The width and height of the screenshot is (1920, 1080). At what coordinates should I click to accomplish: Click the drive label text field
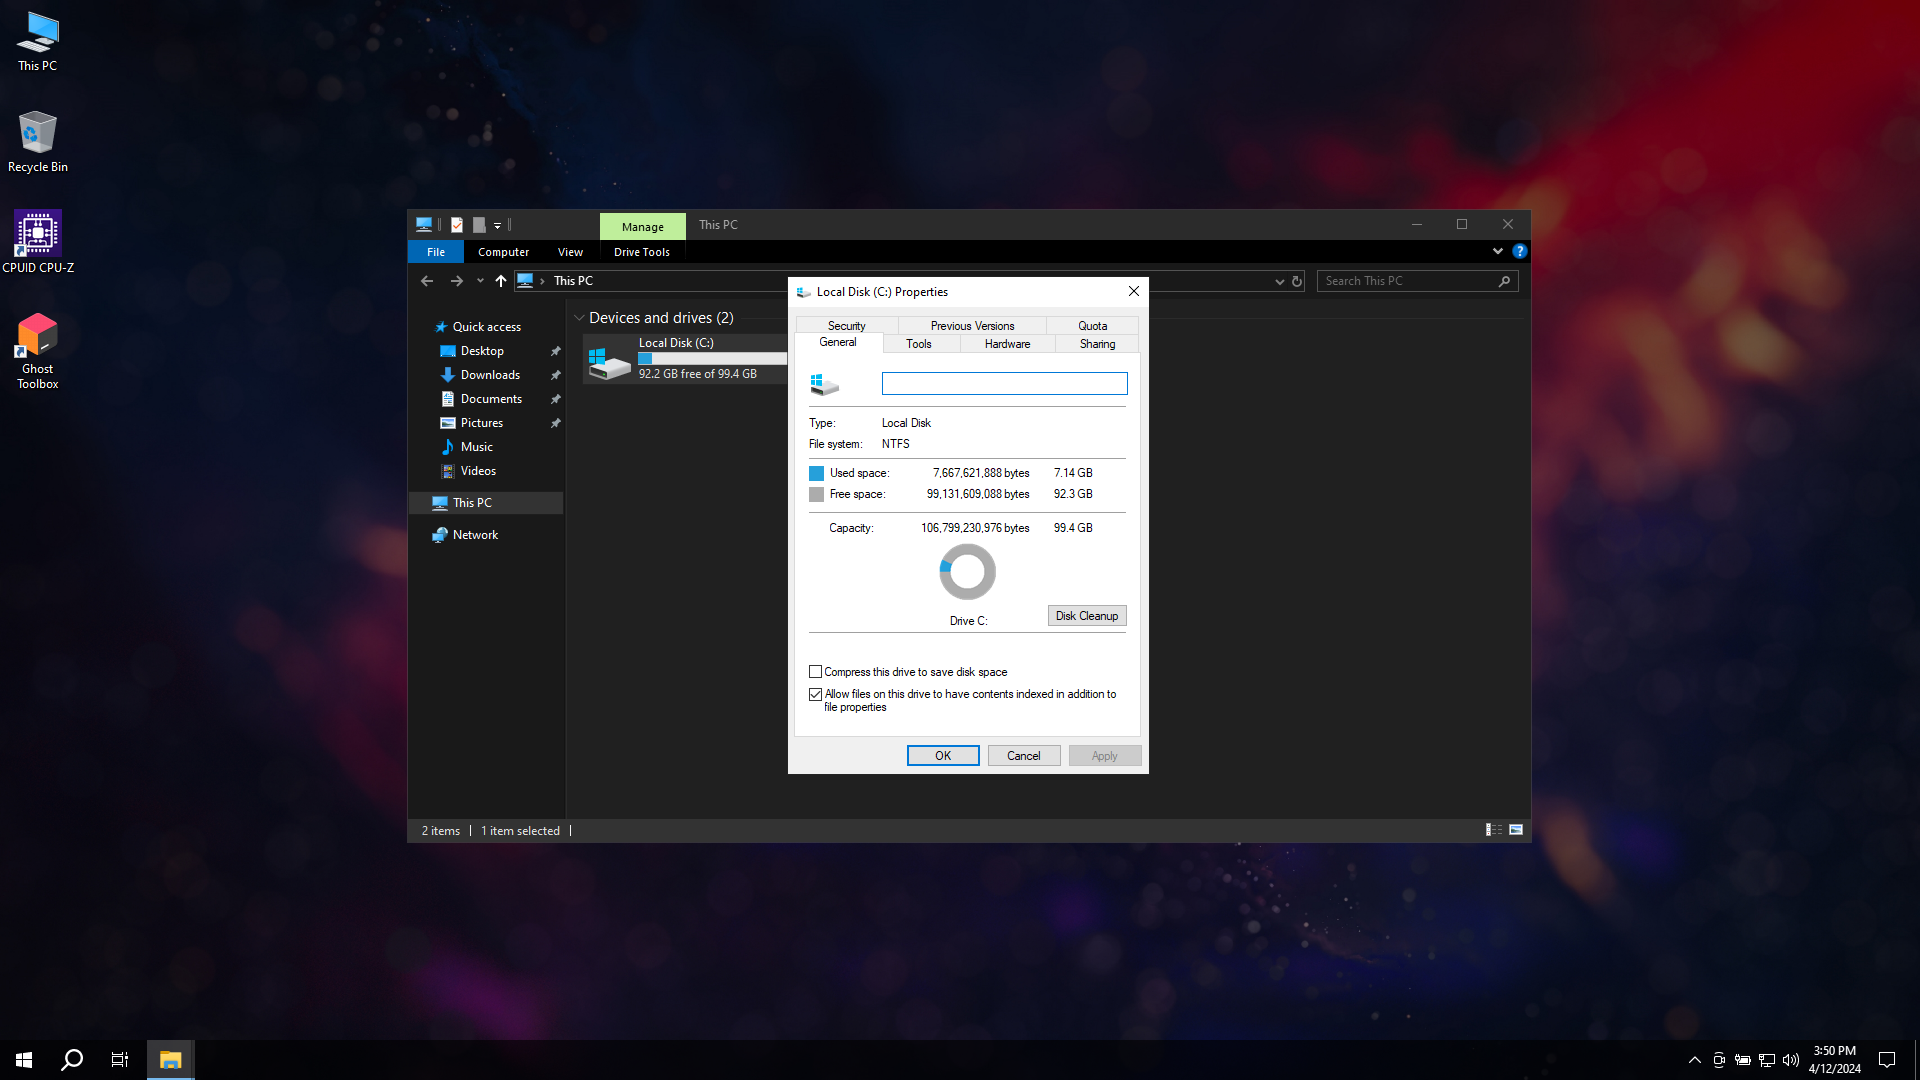coord(1004,384)
